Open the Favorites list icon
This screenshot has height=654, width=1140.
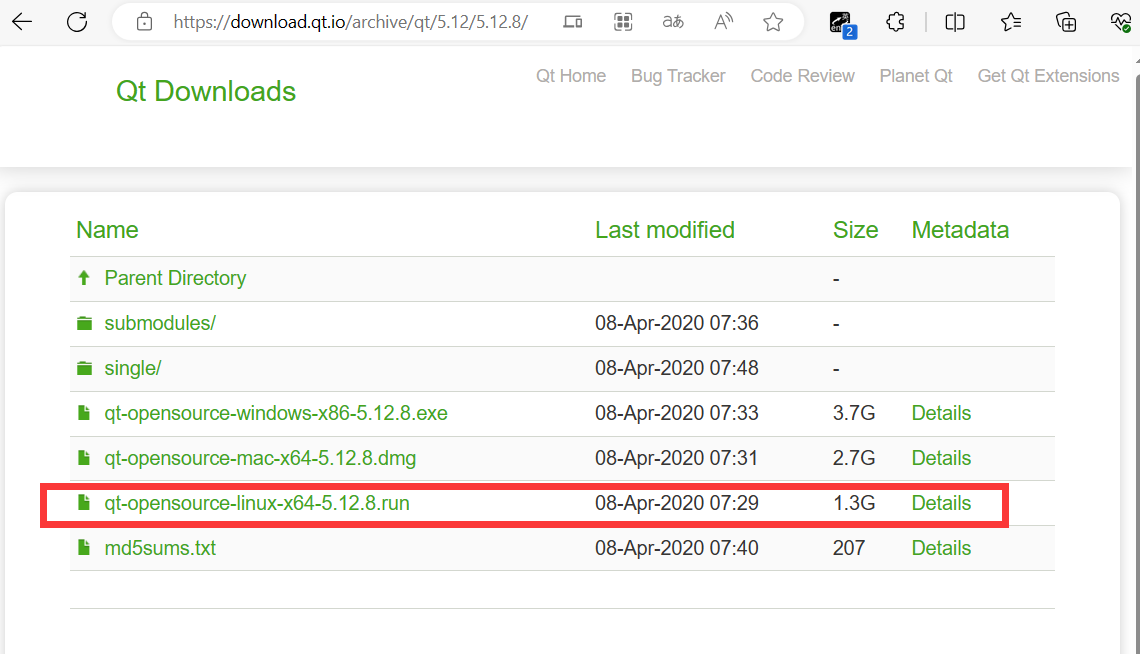(x=1011, y=22)
